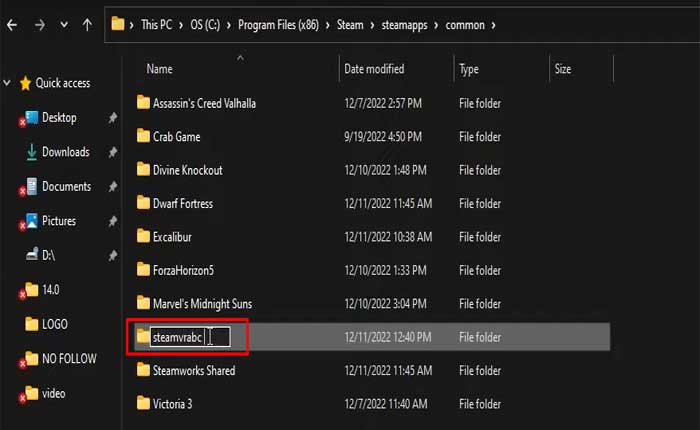The image size is (700, 430).
Task: Select the Excalibur folder icon
Action: (x=143, y=236)
